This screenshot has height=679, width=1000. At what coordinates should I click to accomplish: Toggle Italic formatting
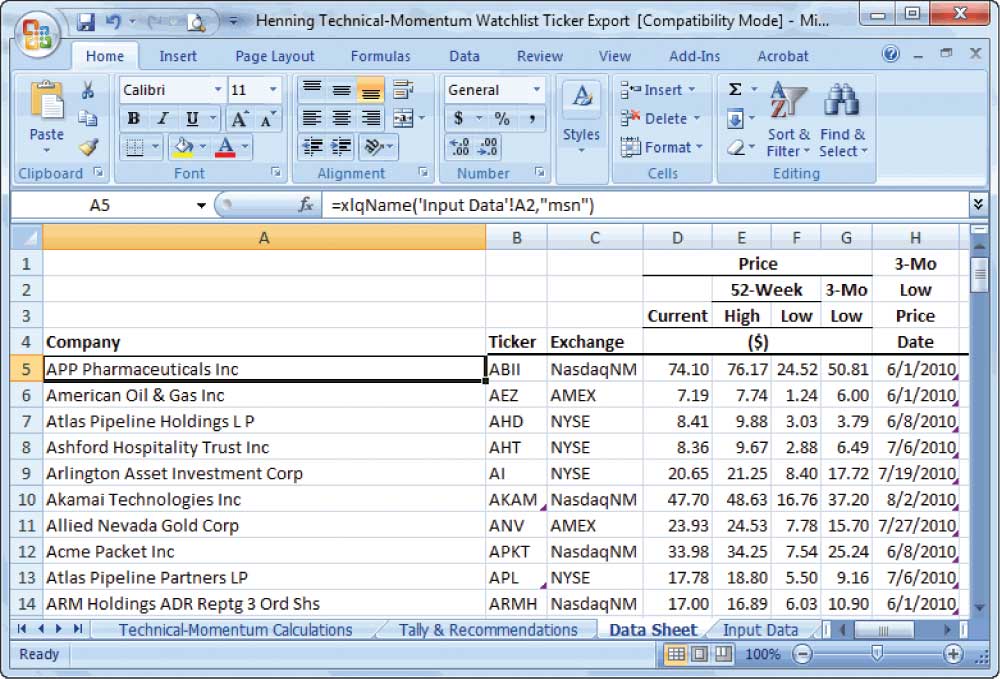161,119
